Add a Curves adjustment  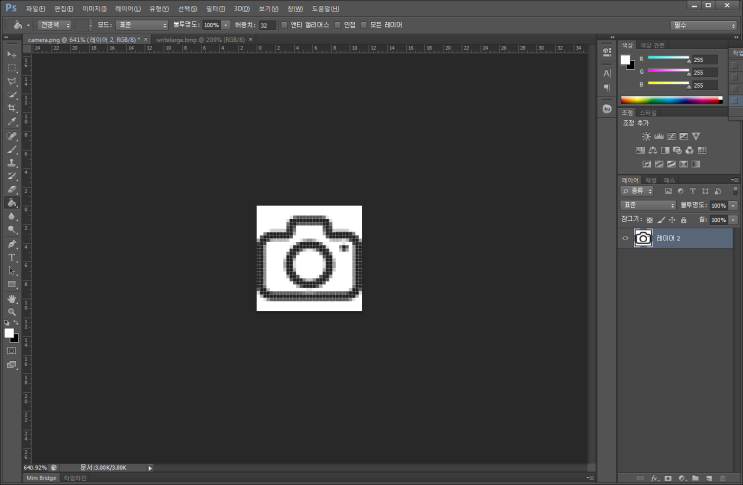pos(671,136)
